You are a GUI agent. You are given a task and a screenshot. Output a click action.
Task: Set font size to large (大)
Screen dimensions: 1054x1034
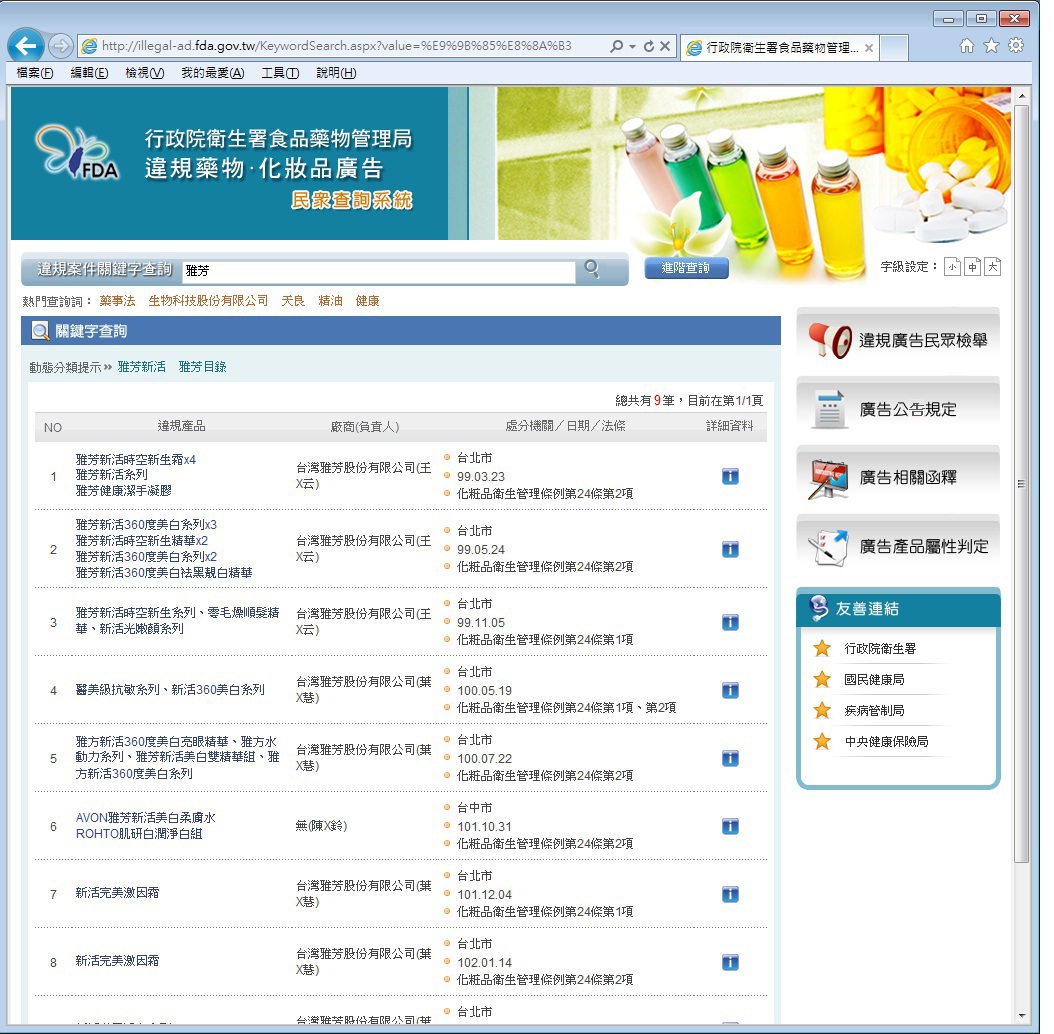pyautogui.click(x=993, y=267)
